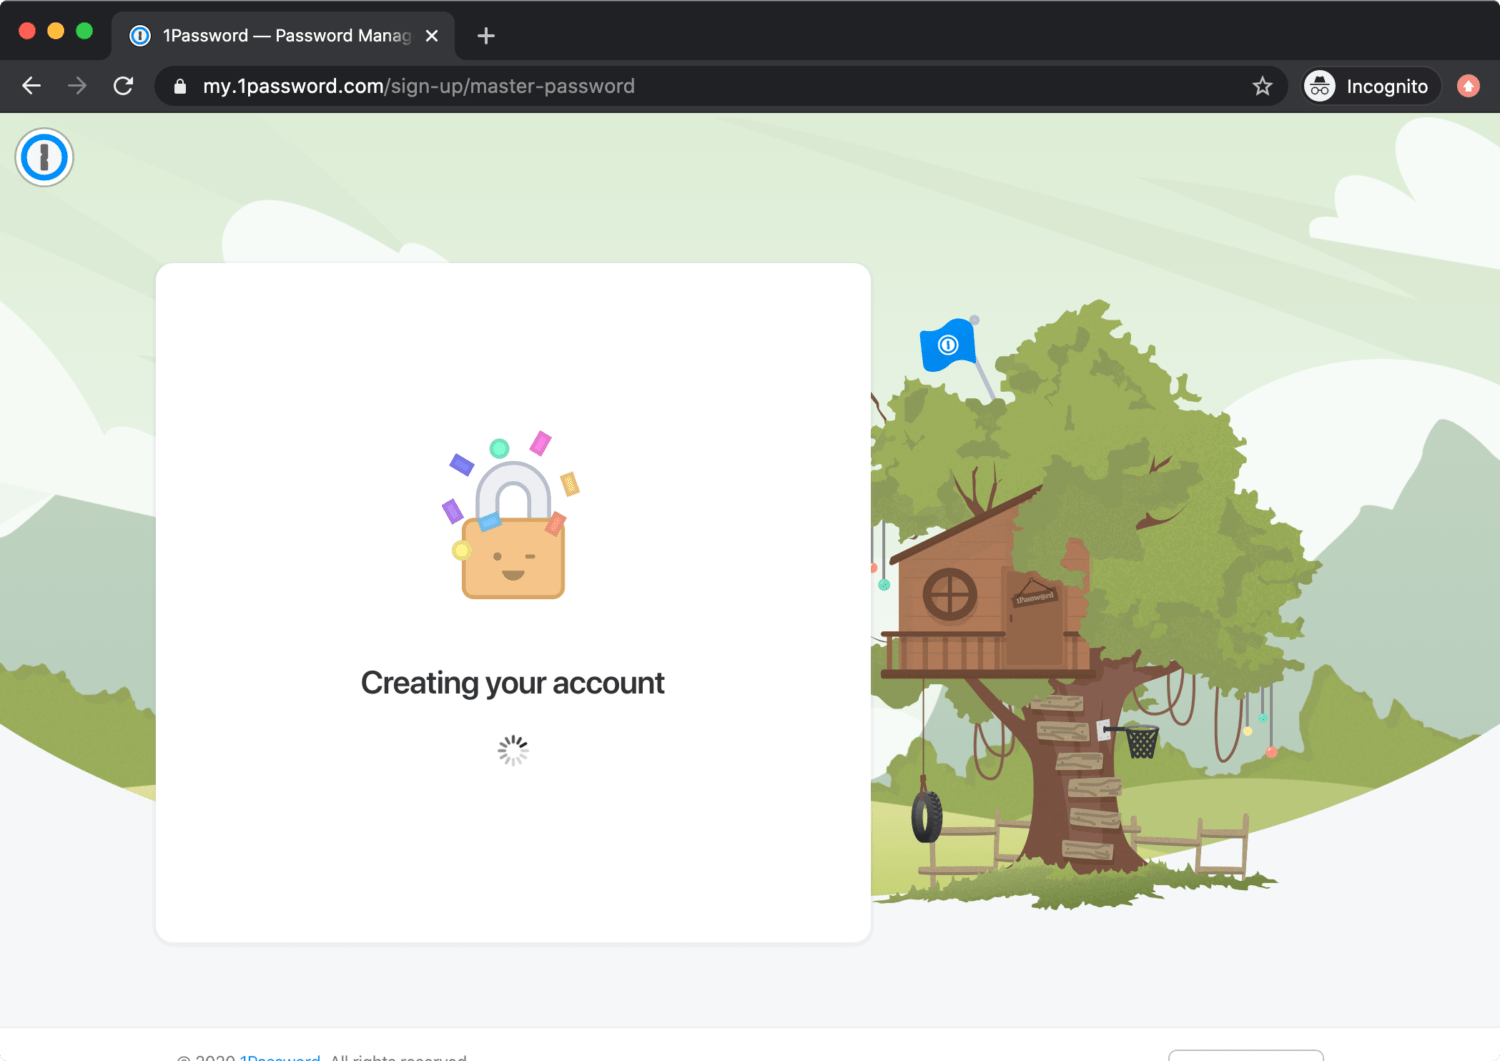Click the blue 1Password flag on the tree
The height and width of the screenshot is (1061, 1500).
tap(947, 346)
